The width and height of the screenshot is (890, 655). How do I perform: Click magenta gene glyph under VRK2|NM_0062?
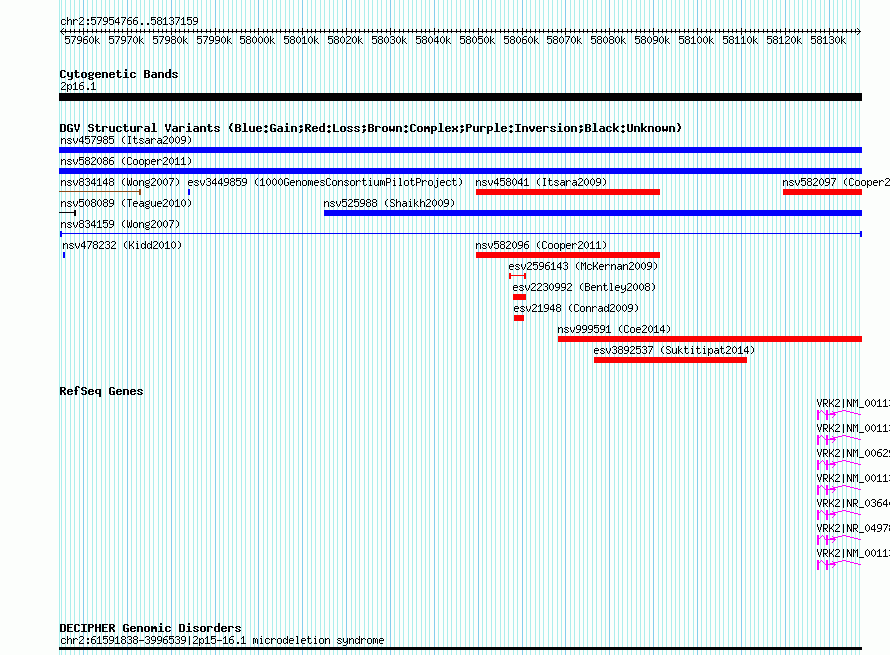(x=839, y=464)
